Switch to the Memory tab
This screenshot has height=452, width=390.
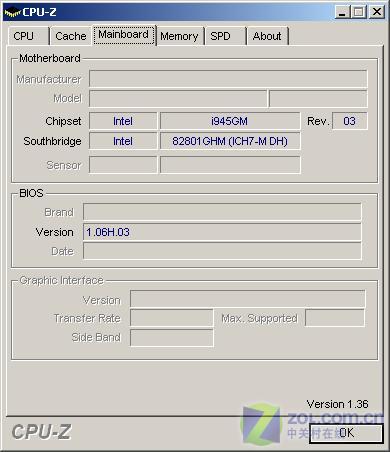click(x=179, y=36)
